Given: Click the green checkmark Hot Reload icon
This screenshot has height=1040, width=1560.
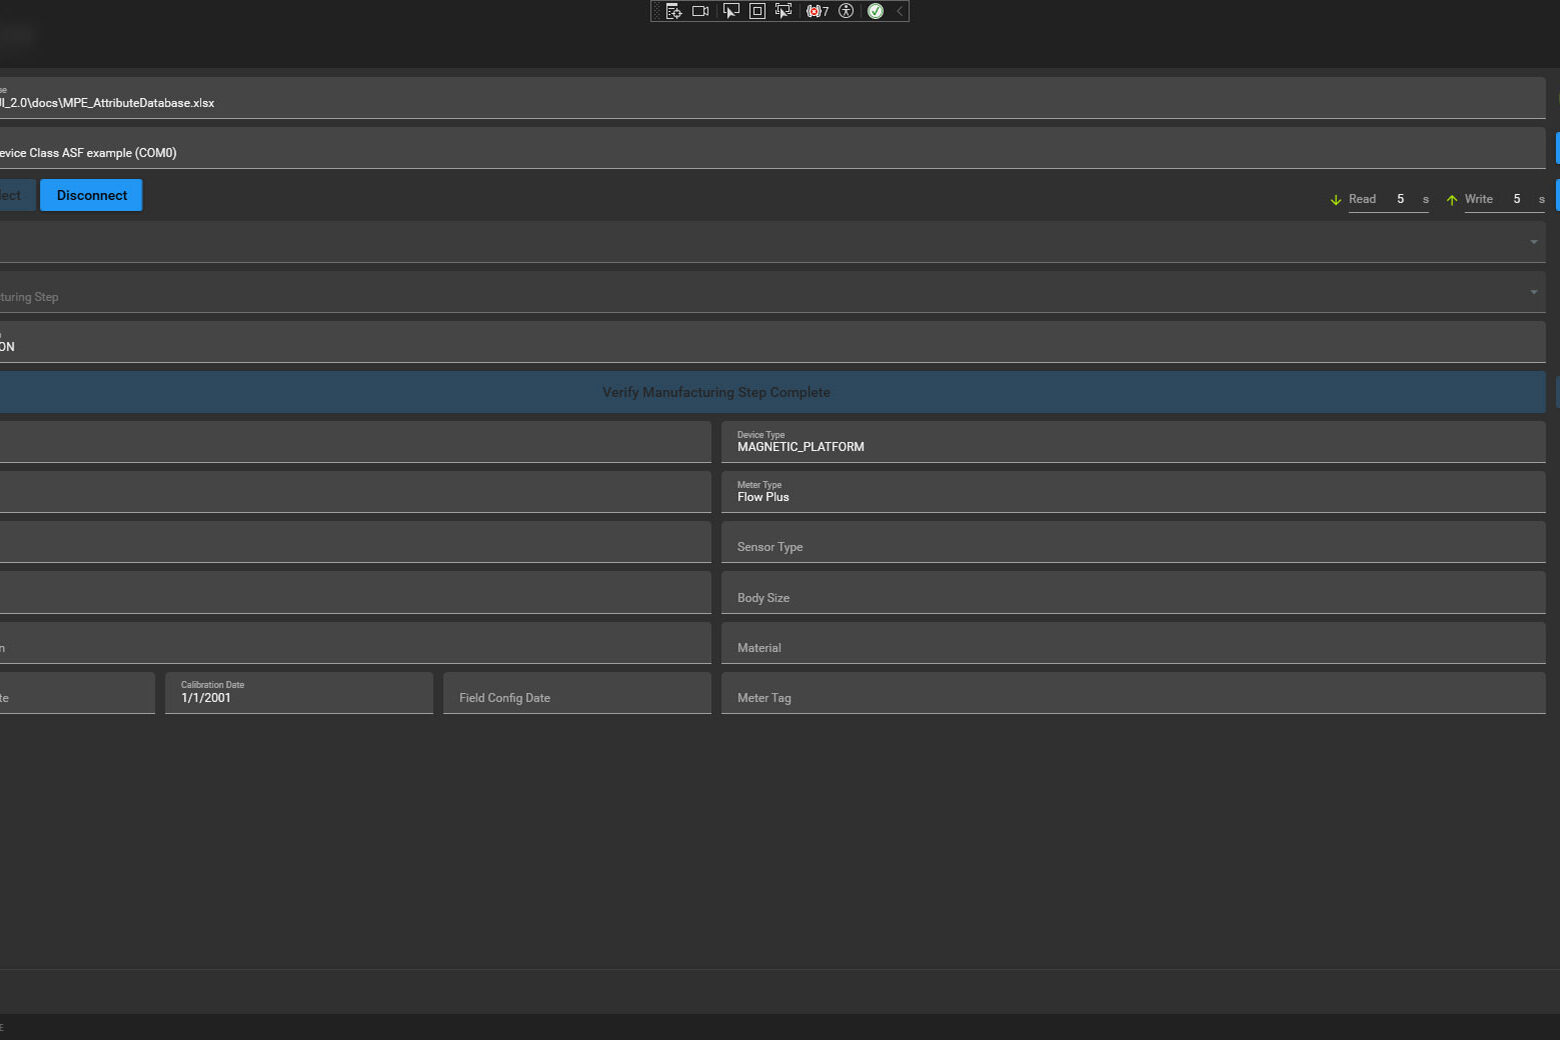Looking at the screenshot, I should 876,11.
